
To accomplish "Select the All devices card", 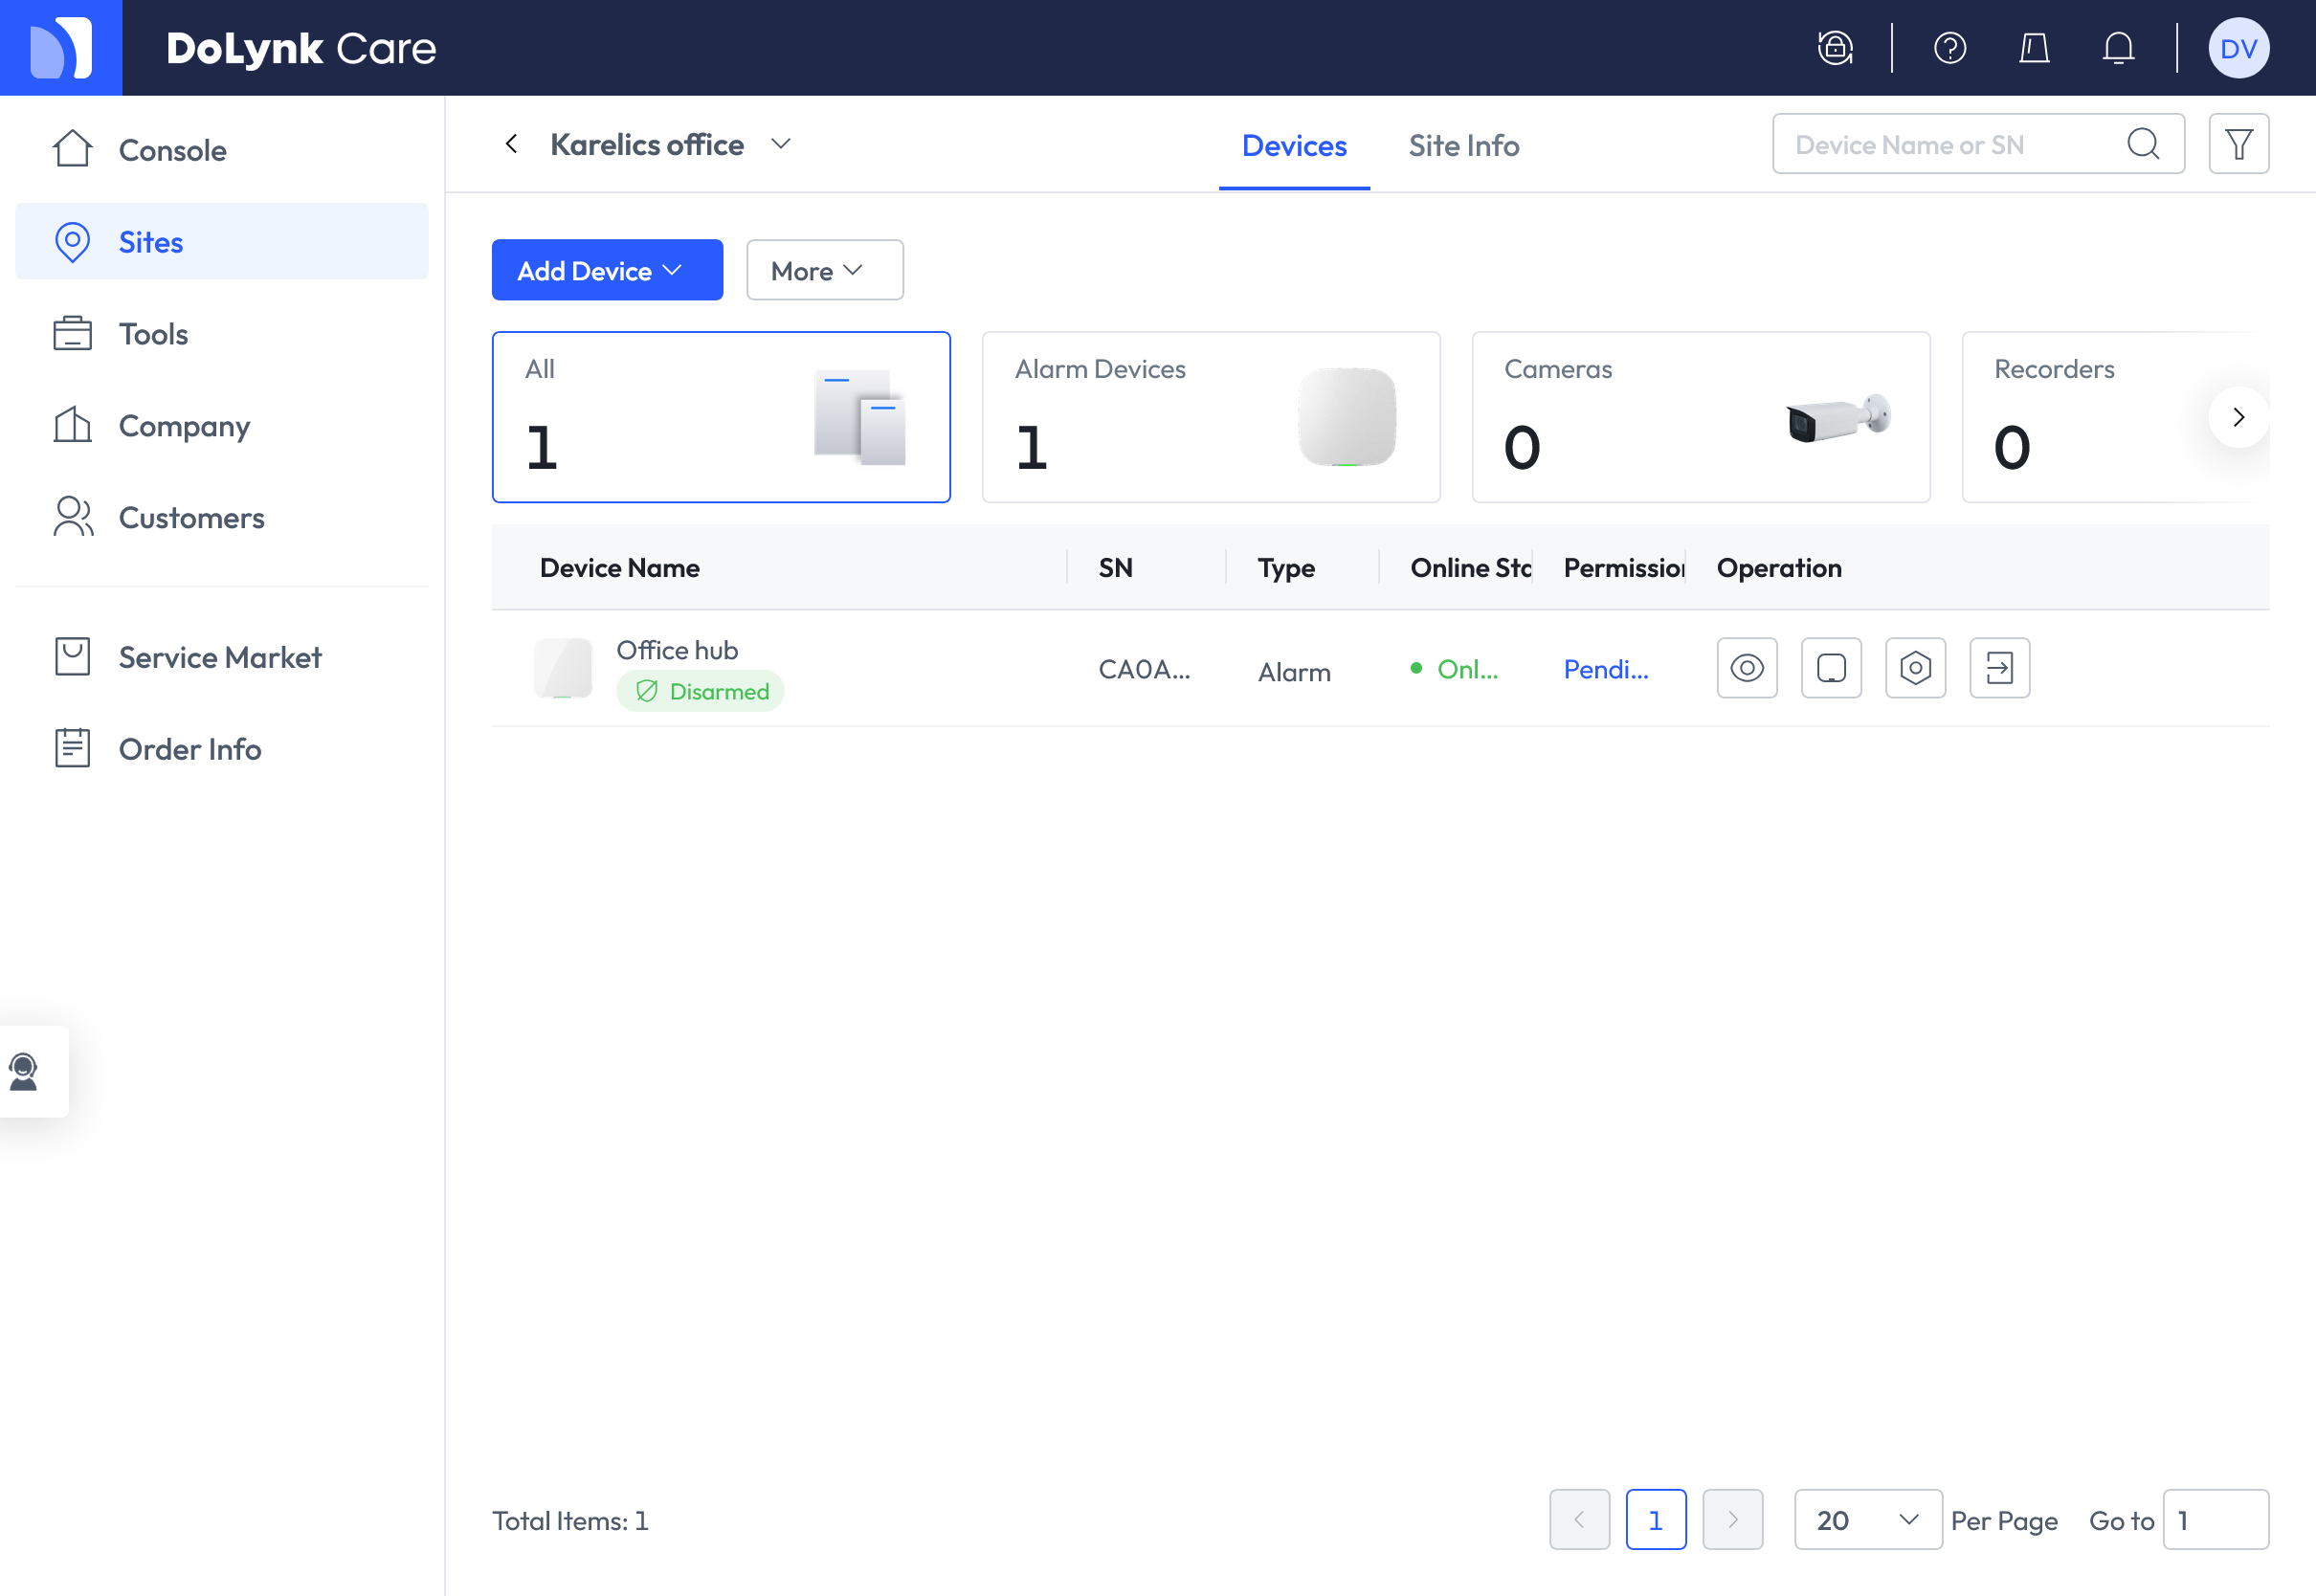I will (721, 417).
